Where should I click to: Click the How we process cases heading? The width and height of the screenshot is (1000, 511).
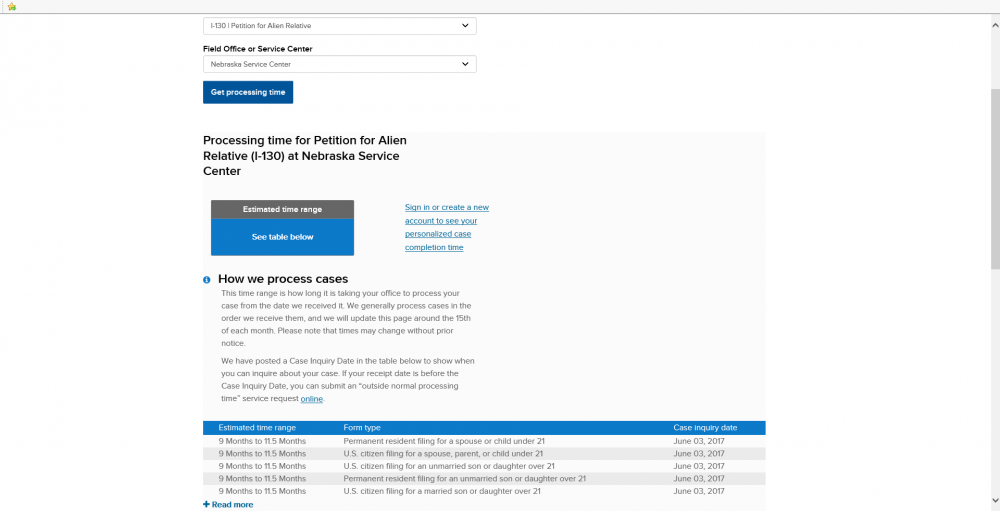(x=283, y=279)
